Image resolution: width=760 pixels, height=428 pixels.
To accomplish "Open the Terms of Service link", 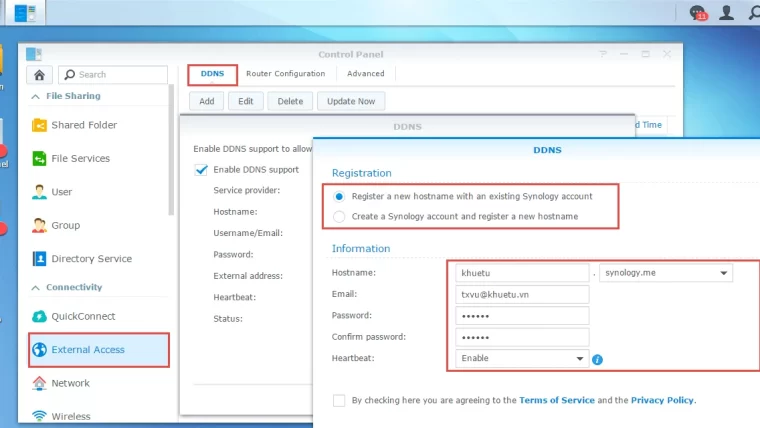I will coord(556,400).
